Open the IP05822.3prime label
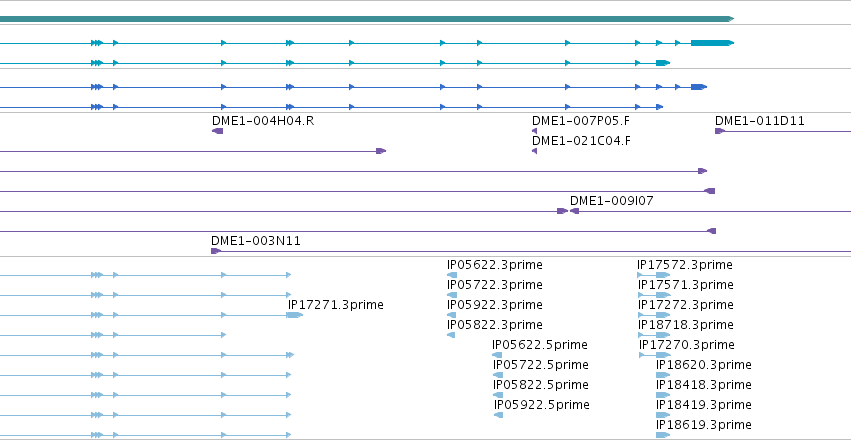 click(494, 325)
